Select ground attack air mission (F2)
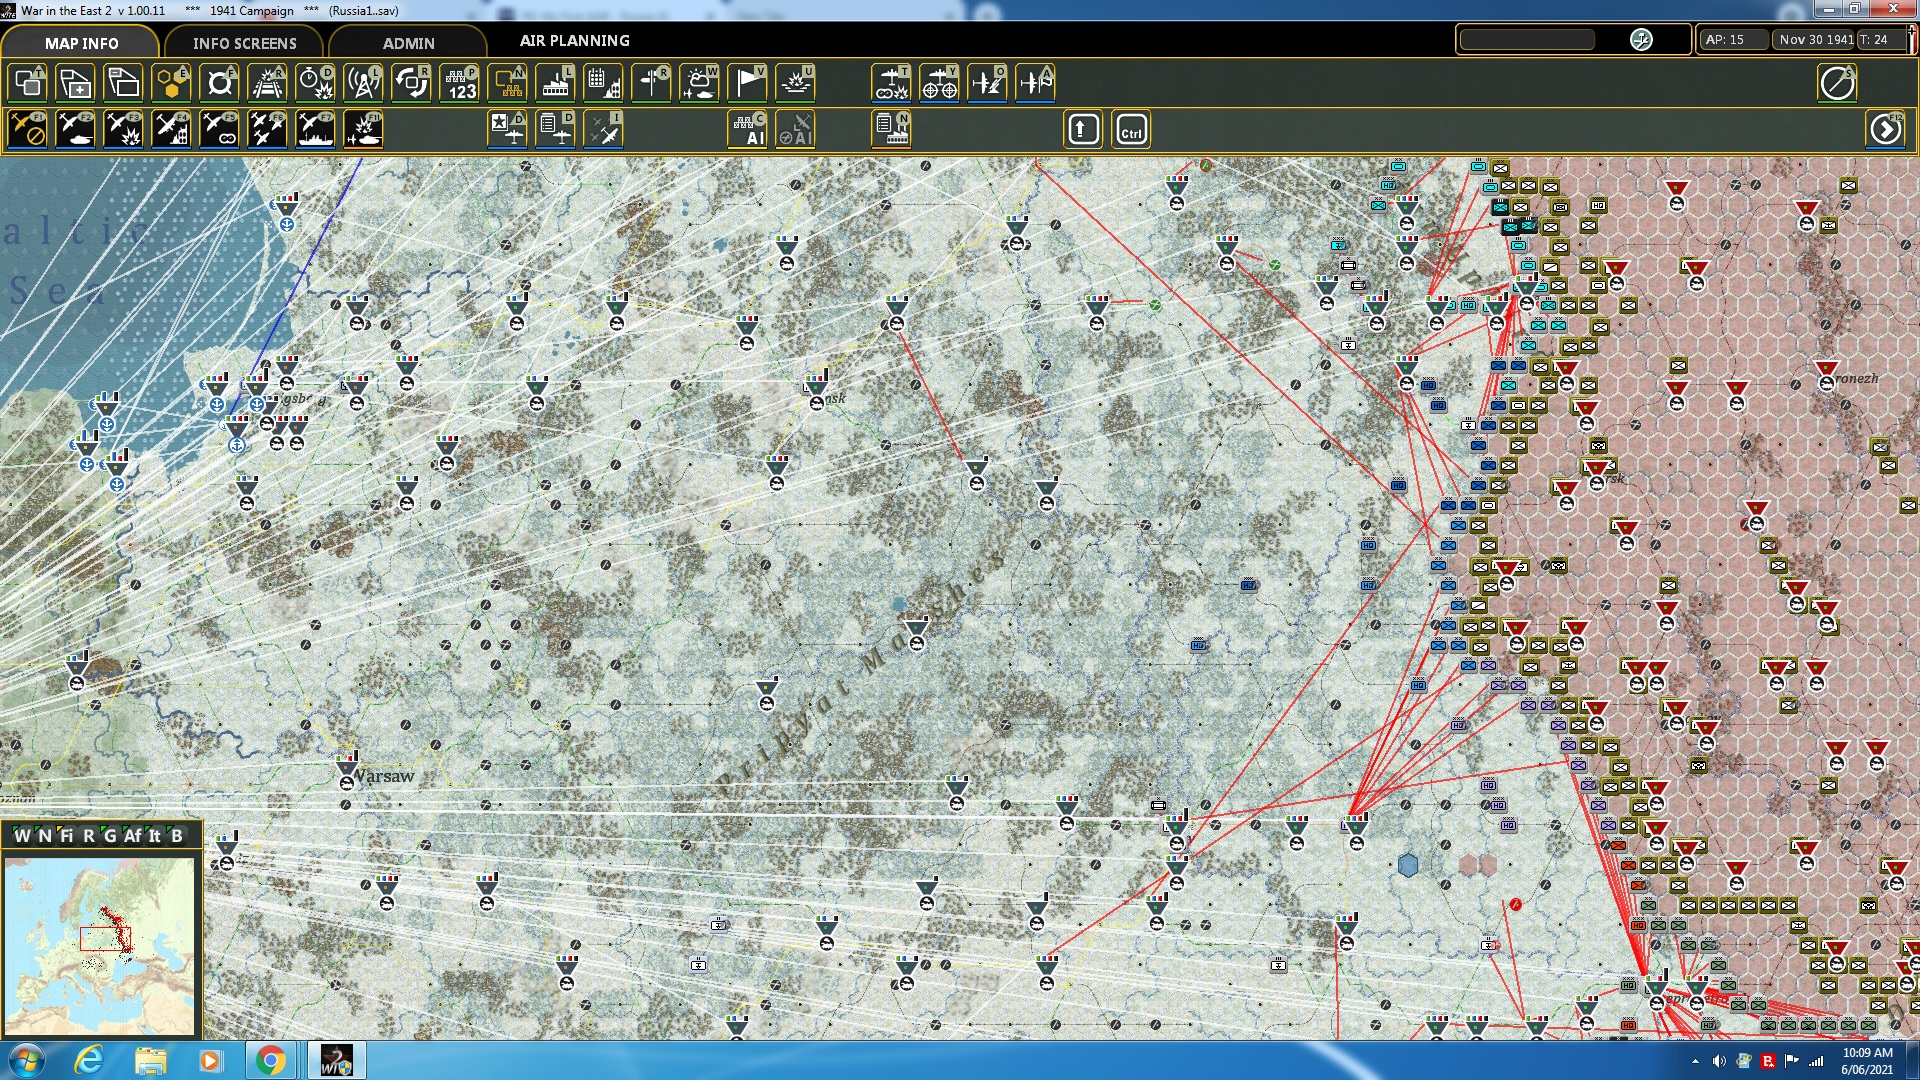The height and width of the screenshot is (1080, 1920). point(75,130)
